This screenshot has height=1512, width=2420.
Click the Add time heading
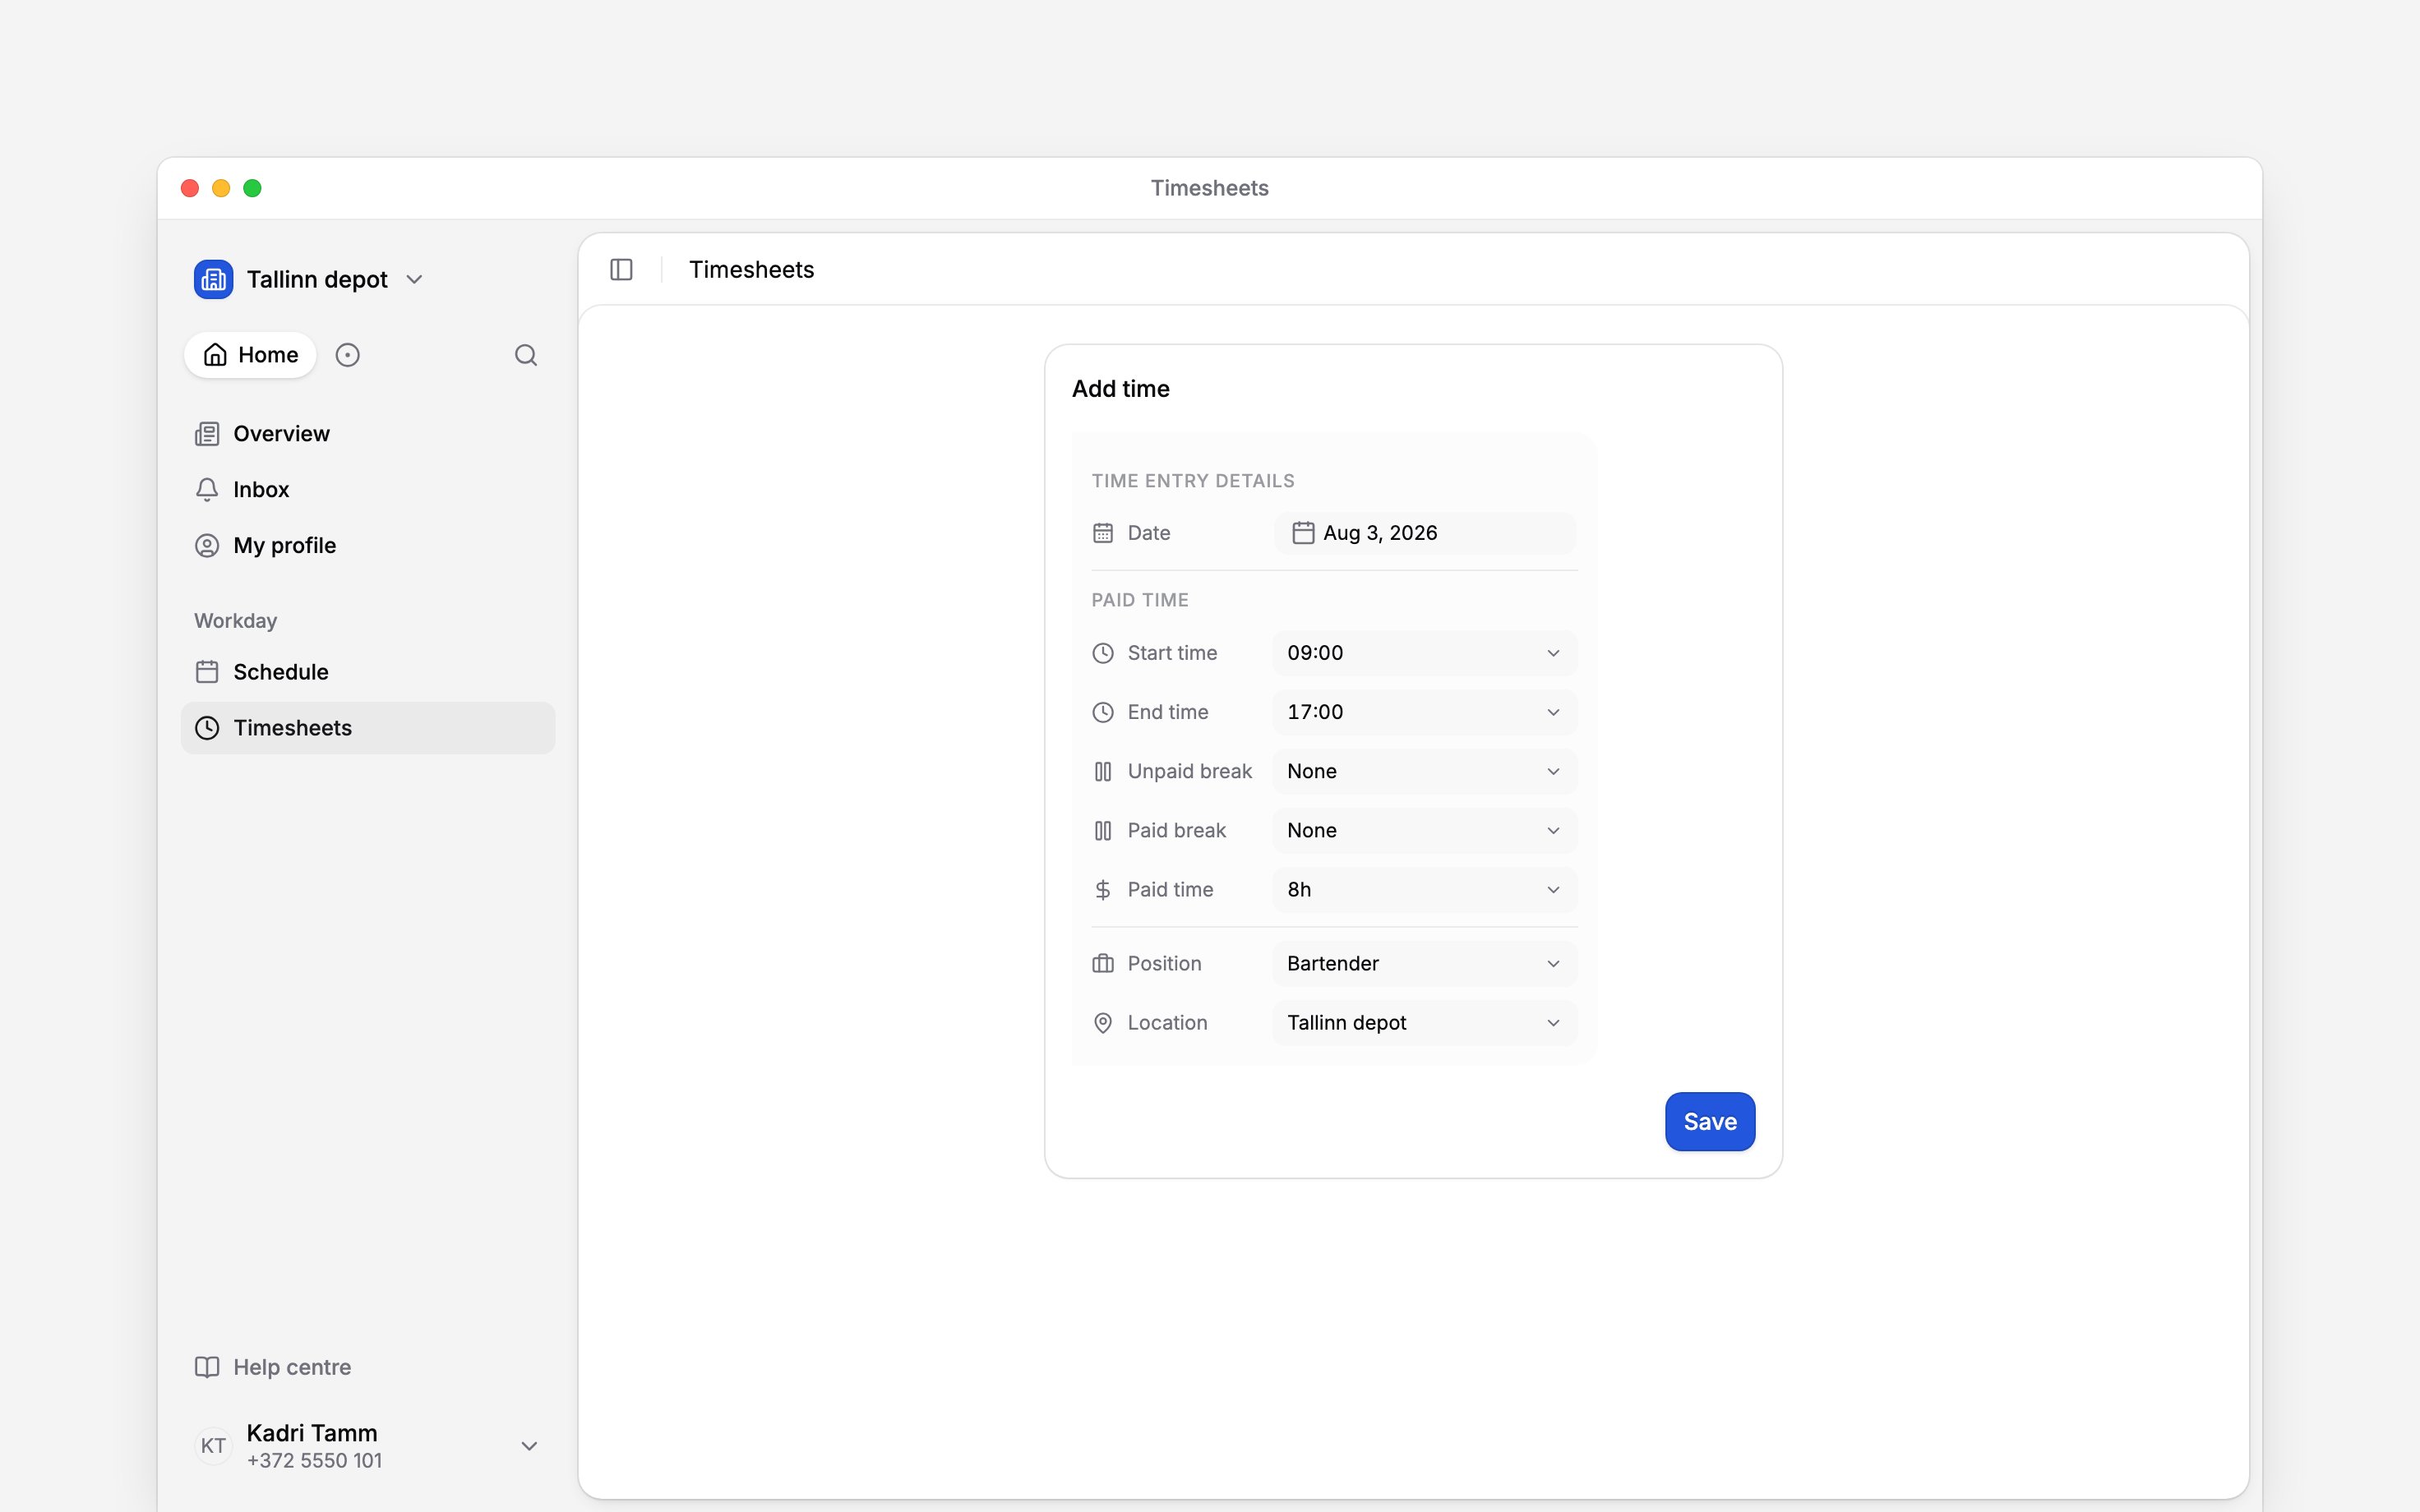pos(1121,389)
